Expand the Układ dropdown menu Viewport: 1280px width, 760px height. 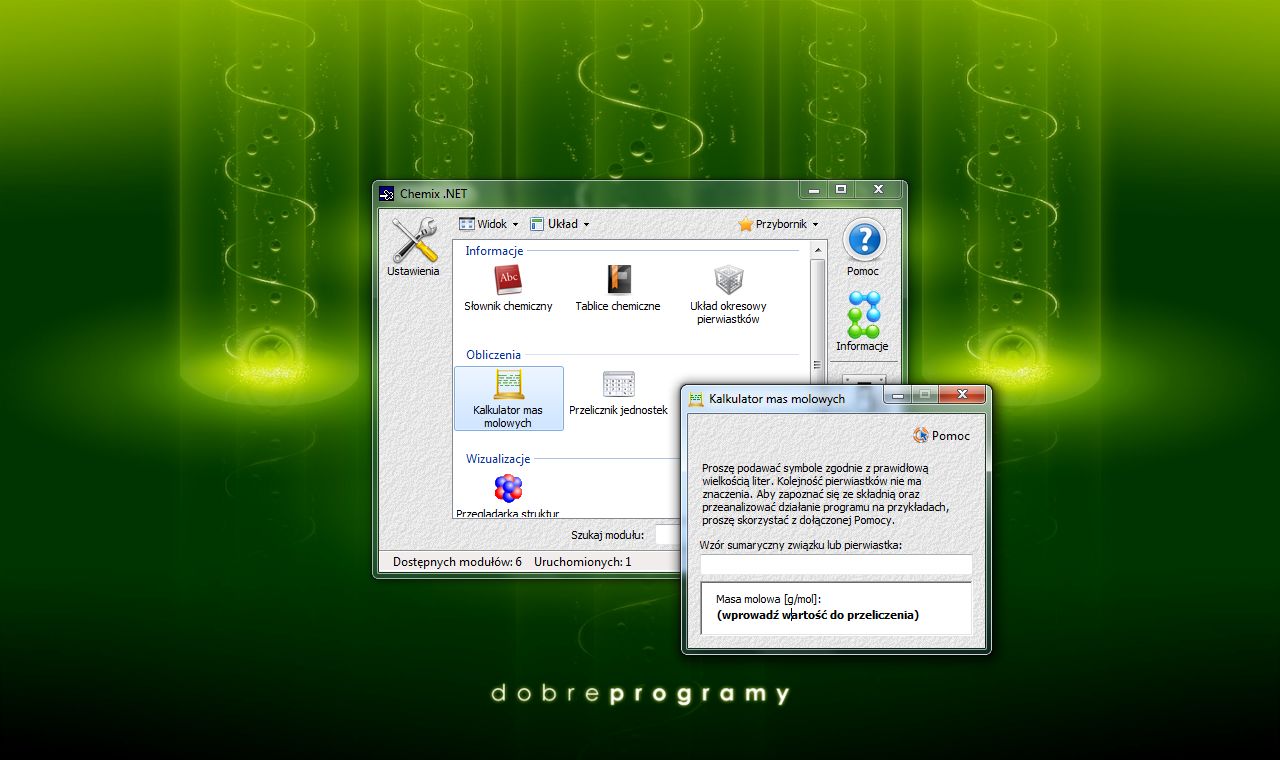tap(560, 224)
